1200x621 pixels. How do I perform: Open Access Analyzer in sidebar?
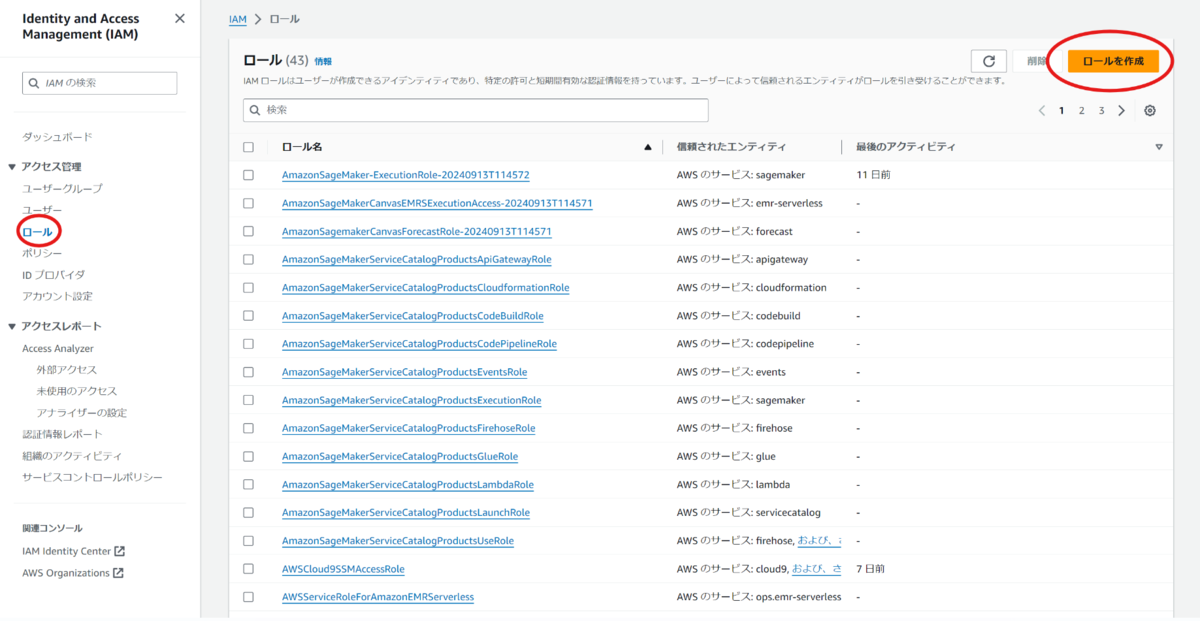(x=58, y=348)
